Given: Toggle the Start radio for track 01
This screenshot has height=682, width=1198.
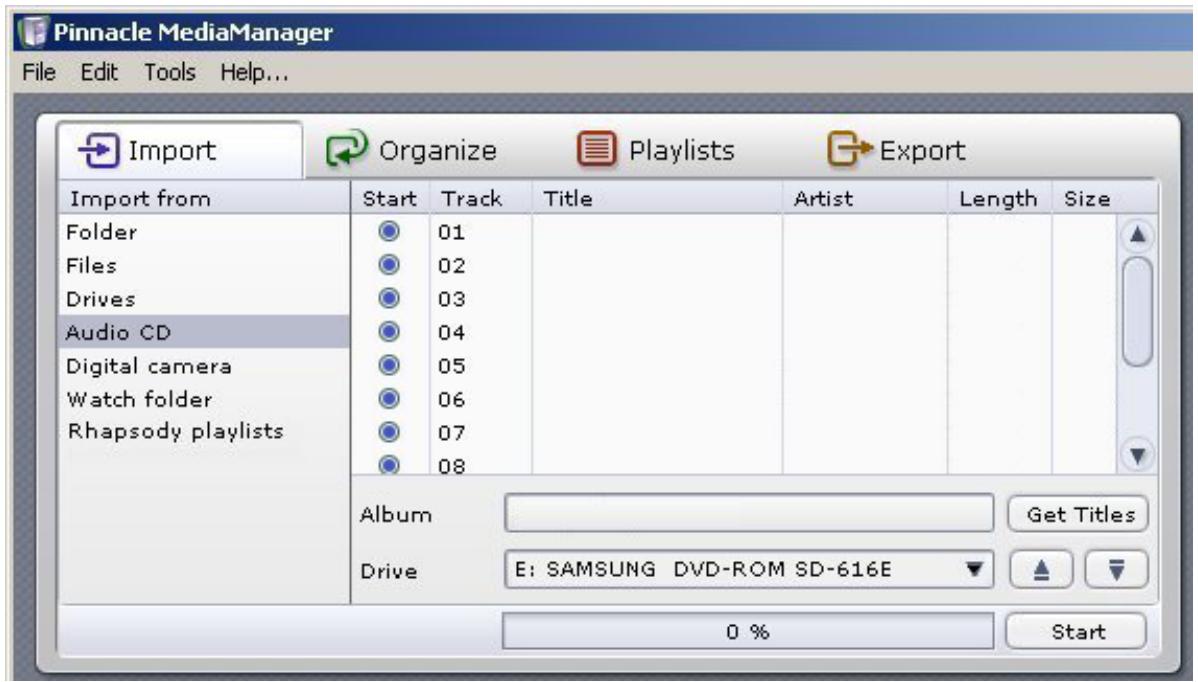Looking at the screenshot, I should tap(389, 231).
